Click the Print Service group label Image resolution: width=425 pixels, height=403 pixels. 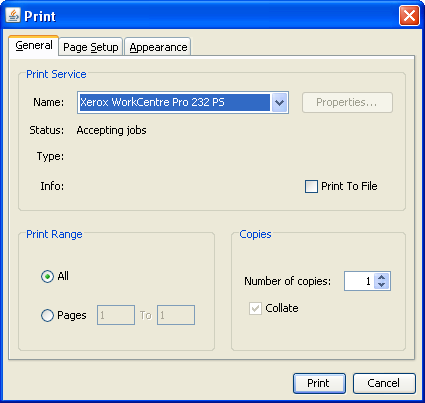coord(56,74)
